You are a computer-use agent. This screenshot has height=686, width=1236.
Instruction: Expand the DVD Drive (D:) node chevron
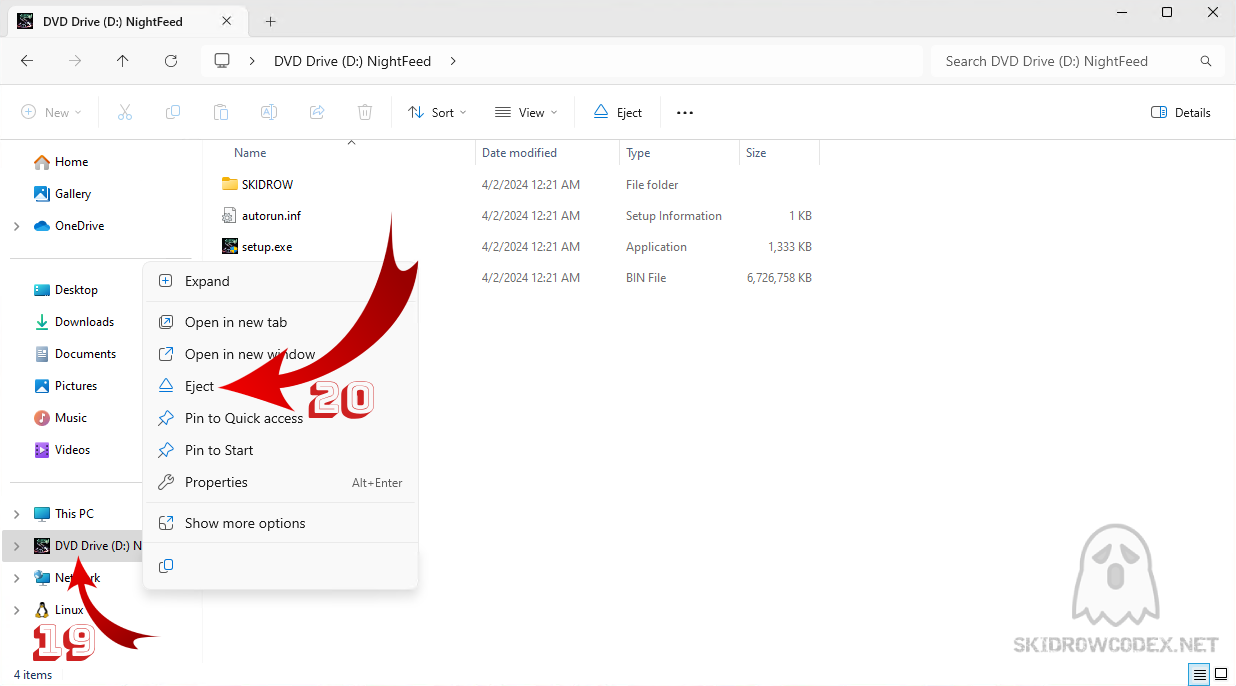pos(17,546)
